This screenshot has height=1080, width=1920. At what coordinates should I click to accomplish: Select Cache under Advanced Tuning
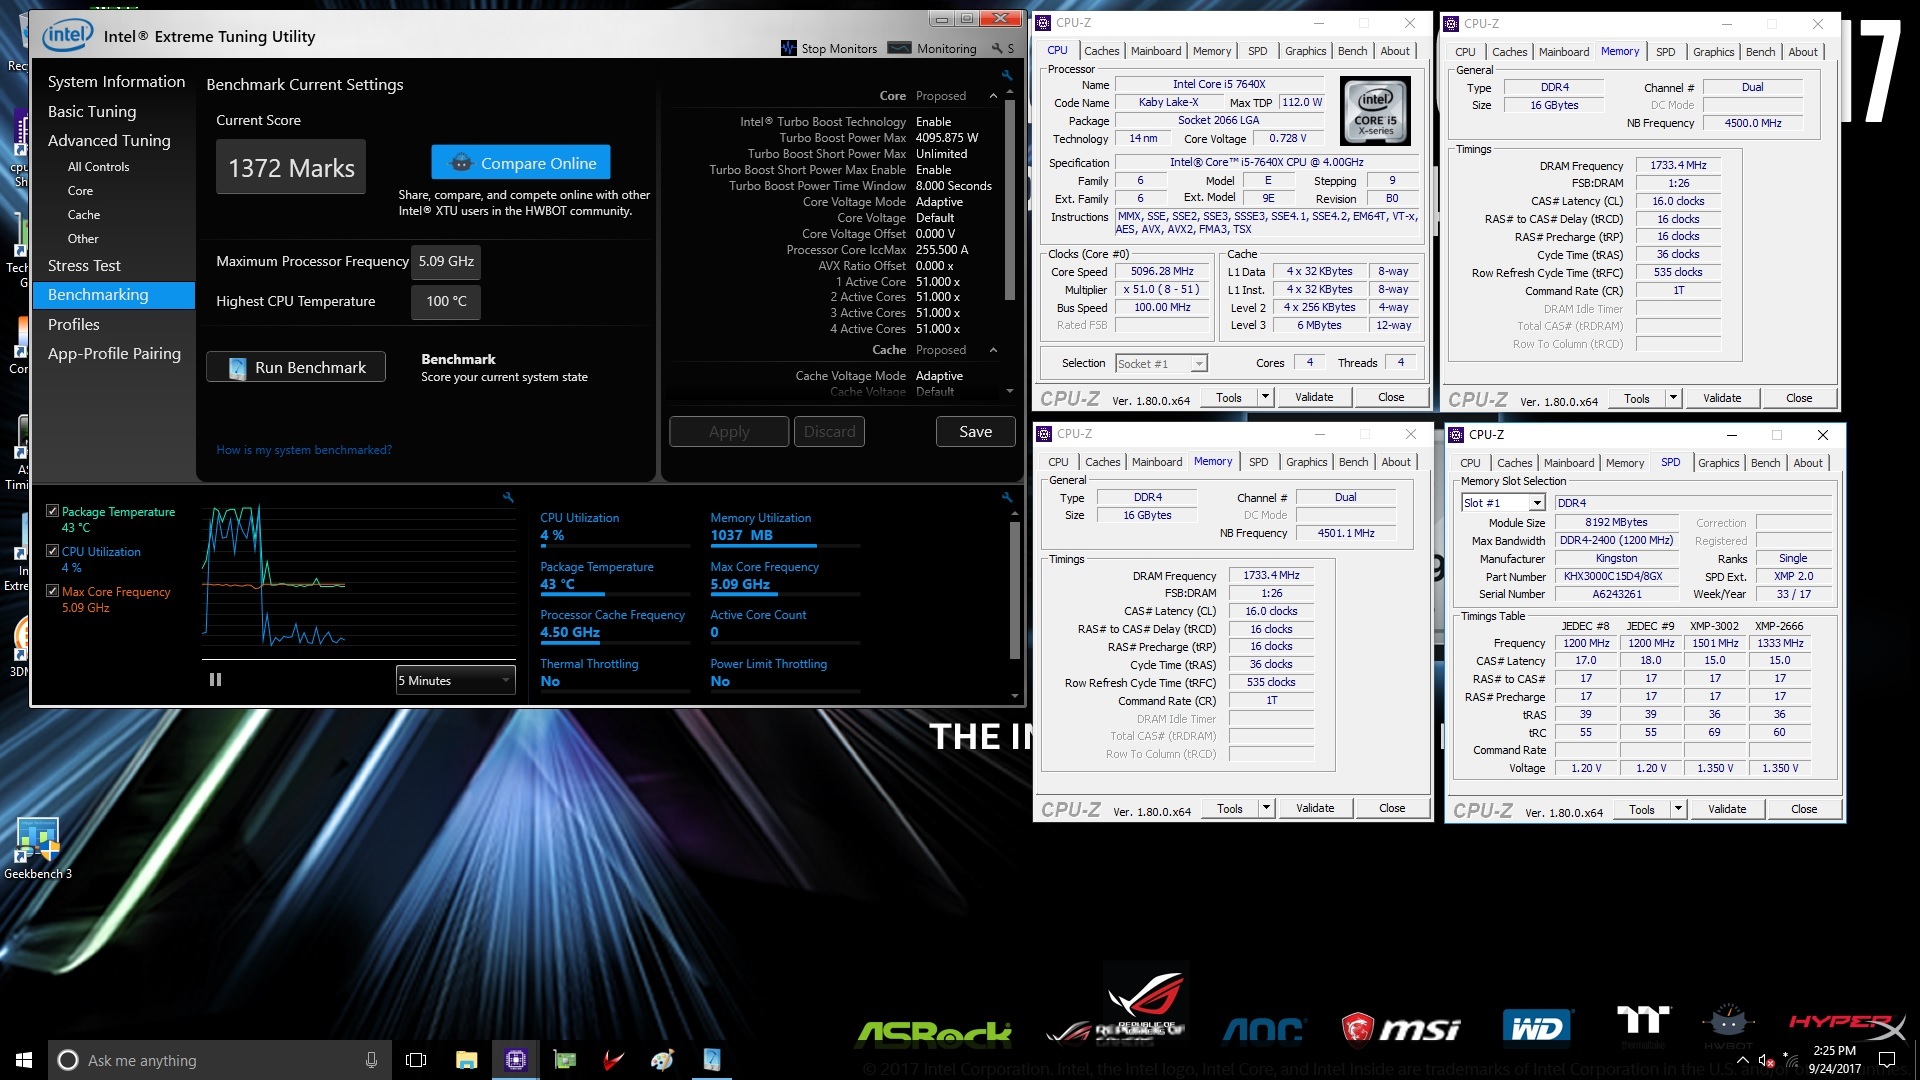84,215
